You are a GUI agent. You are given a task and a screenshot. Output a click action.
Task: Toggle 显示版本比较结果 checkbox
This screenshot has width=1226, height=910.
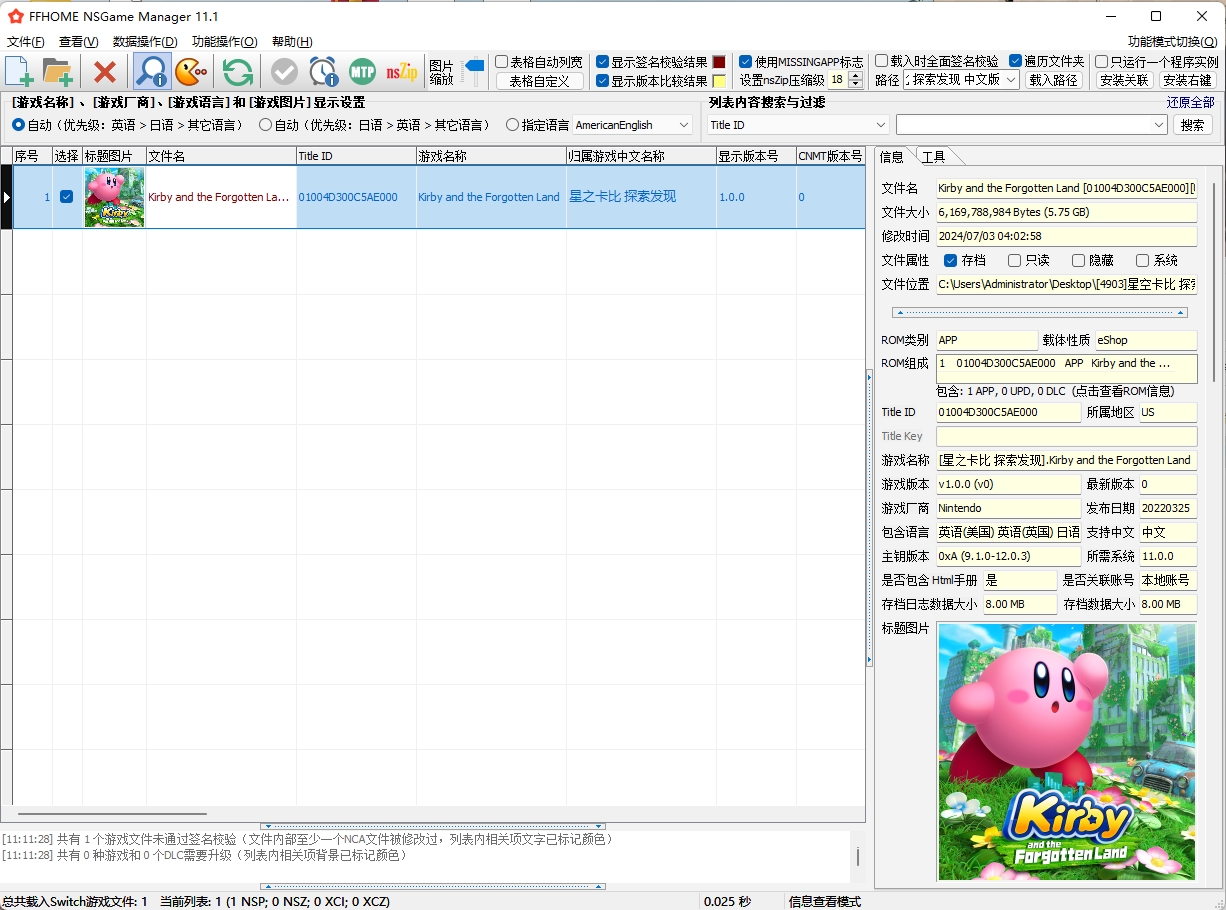pos(602,81)
